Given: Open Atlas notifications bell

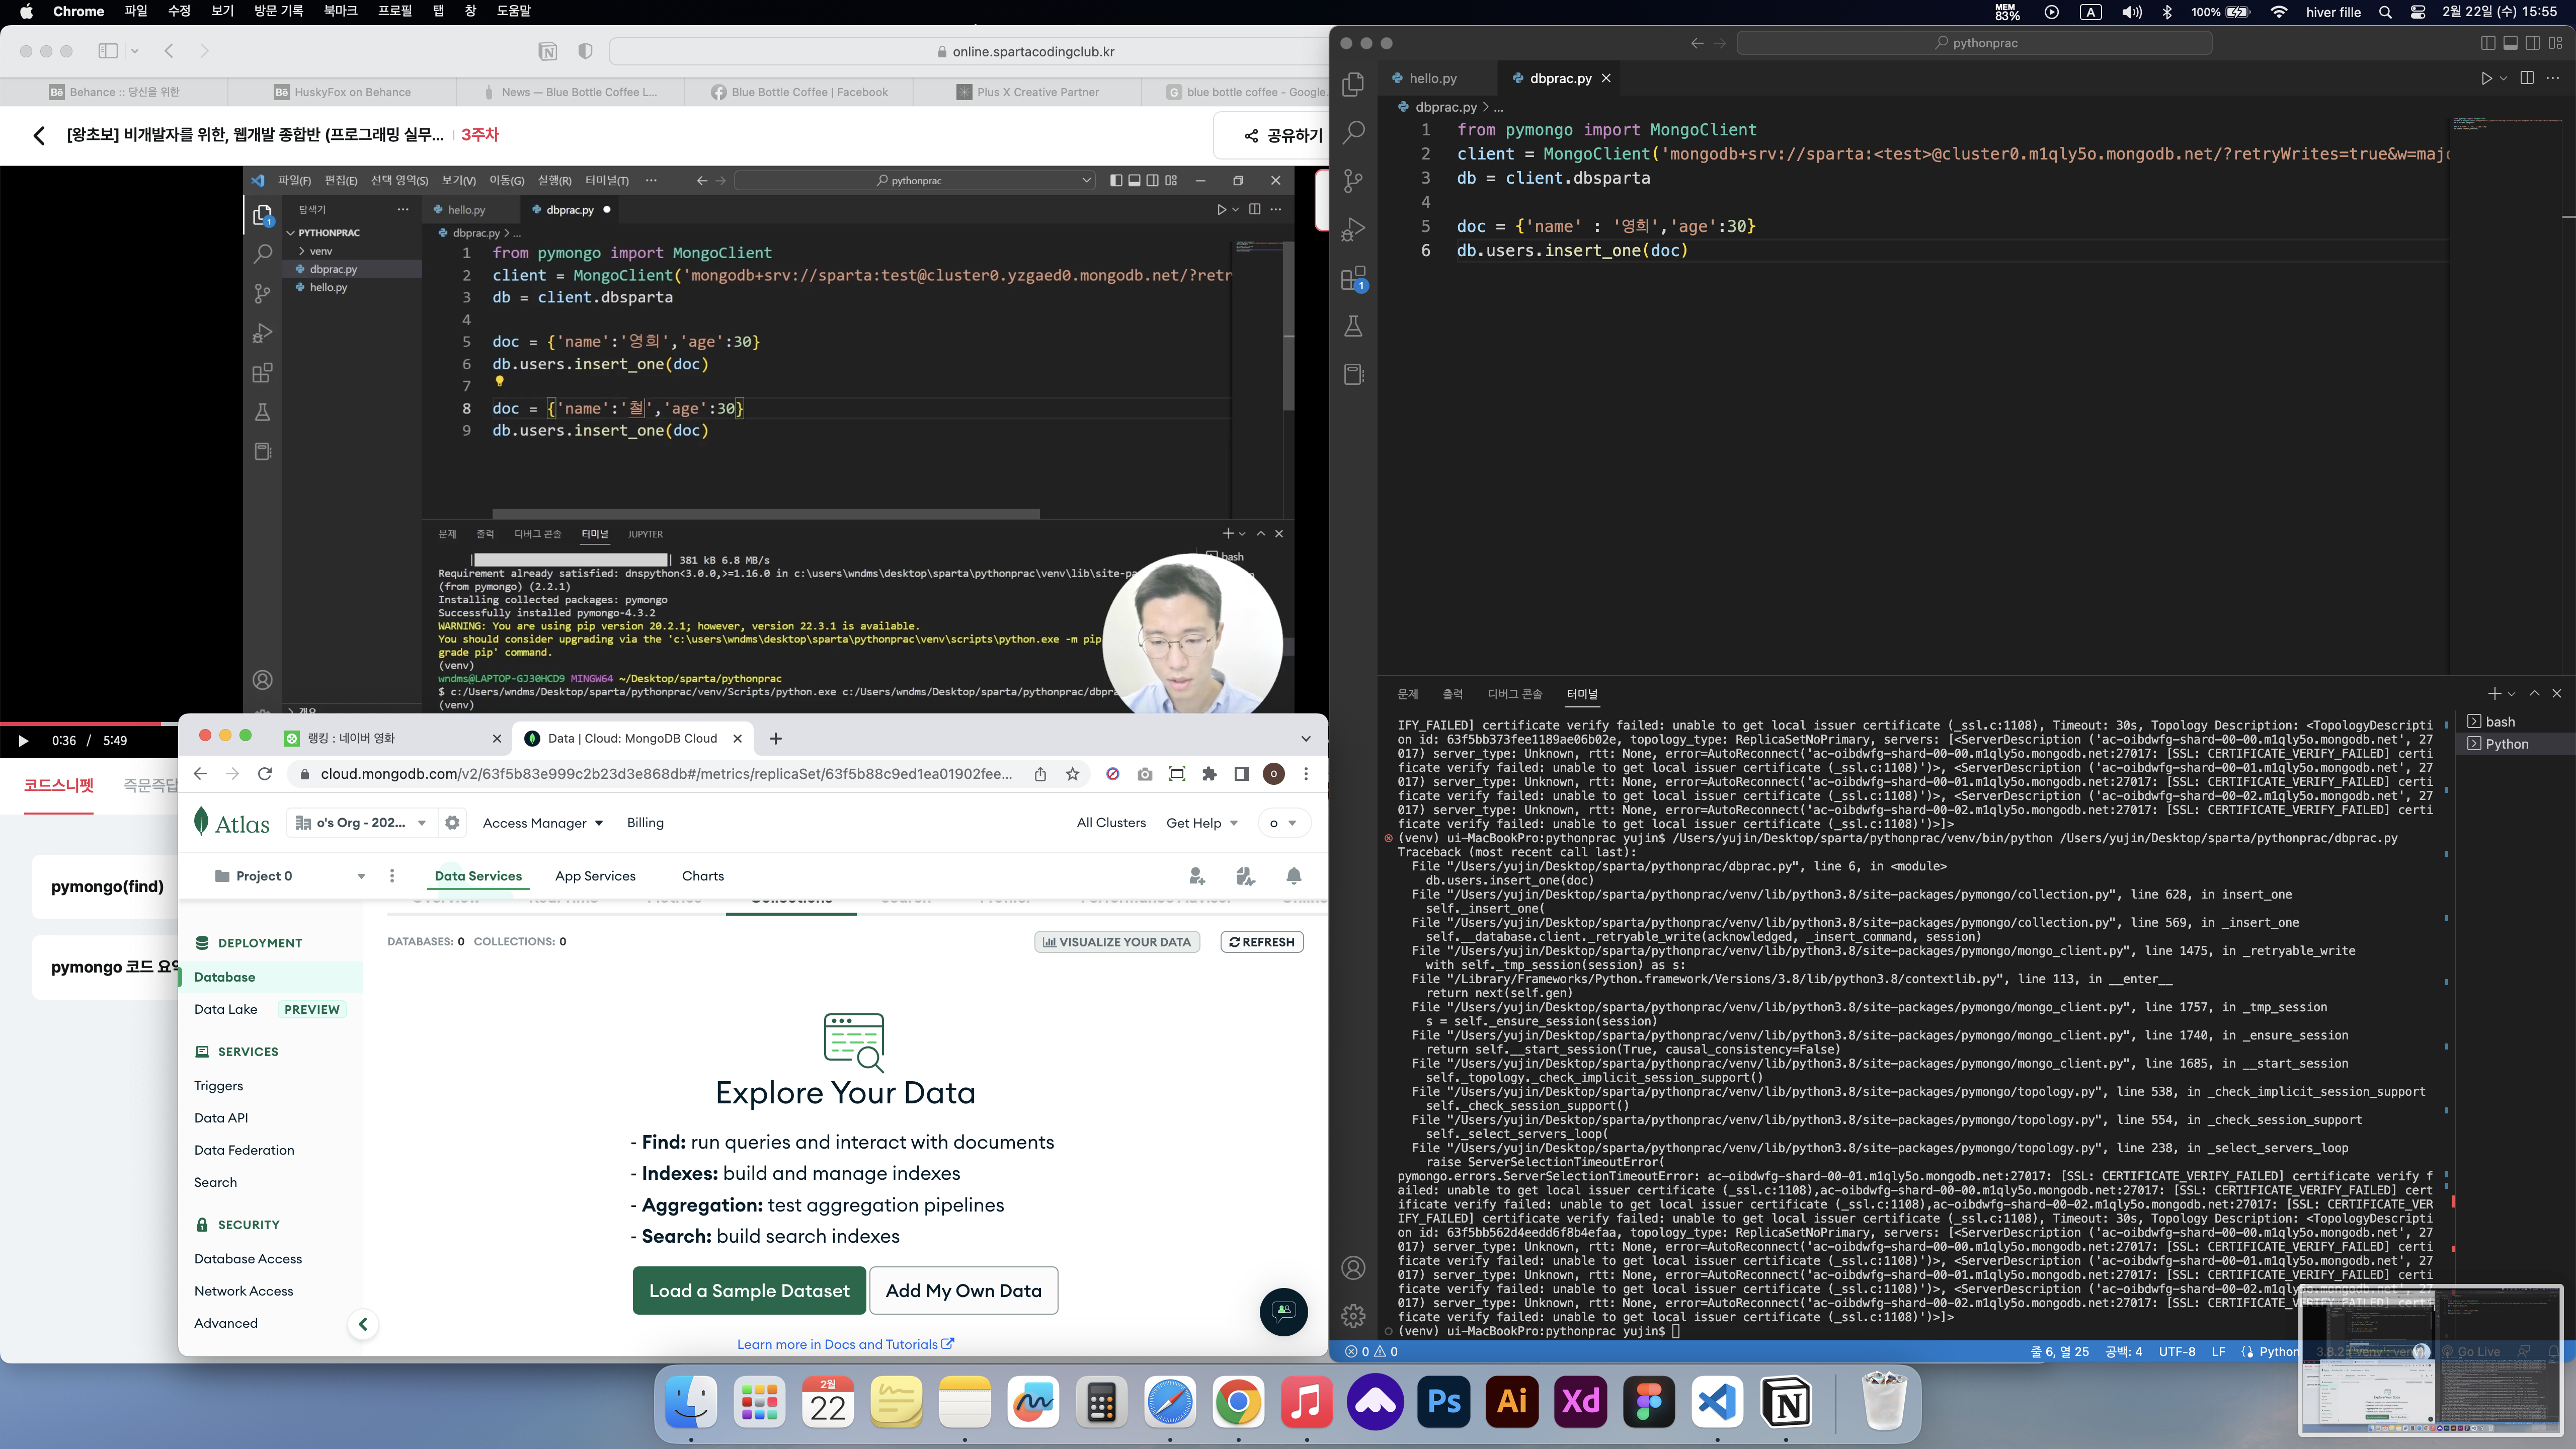Looking at the screenshot, I should [x=1294, y=877].
